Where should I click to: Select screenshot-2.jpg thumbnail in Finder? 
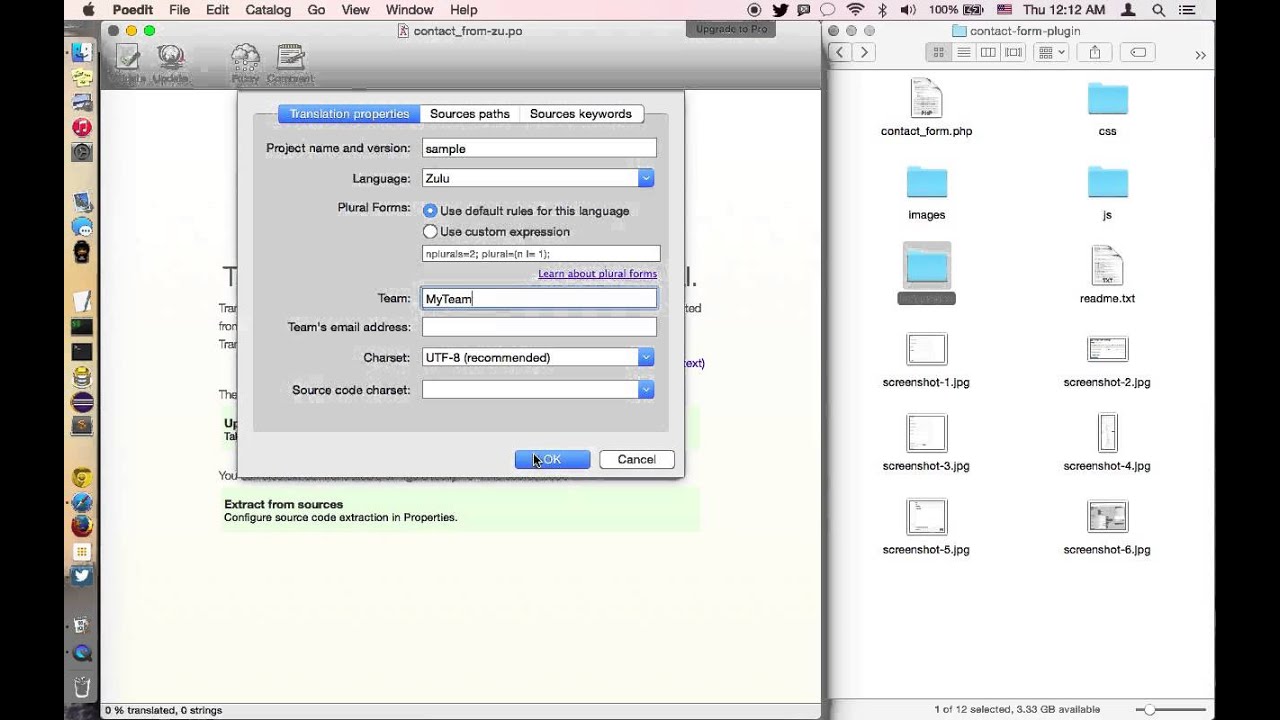(1107, 349)
